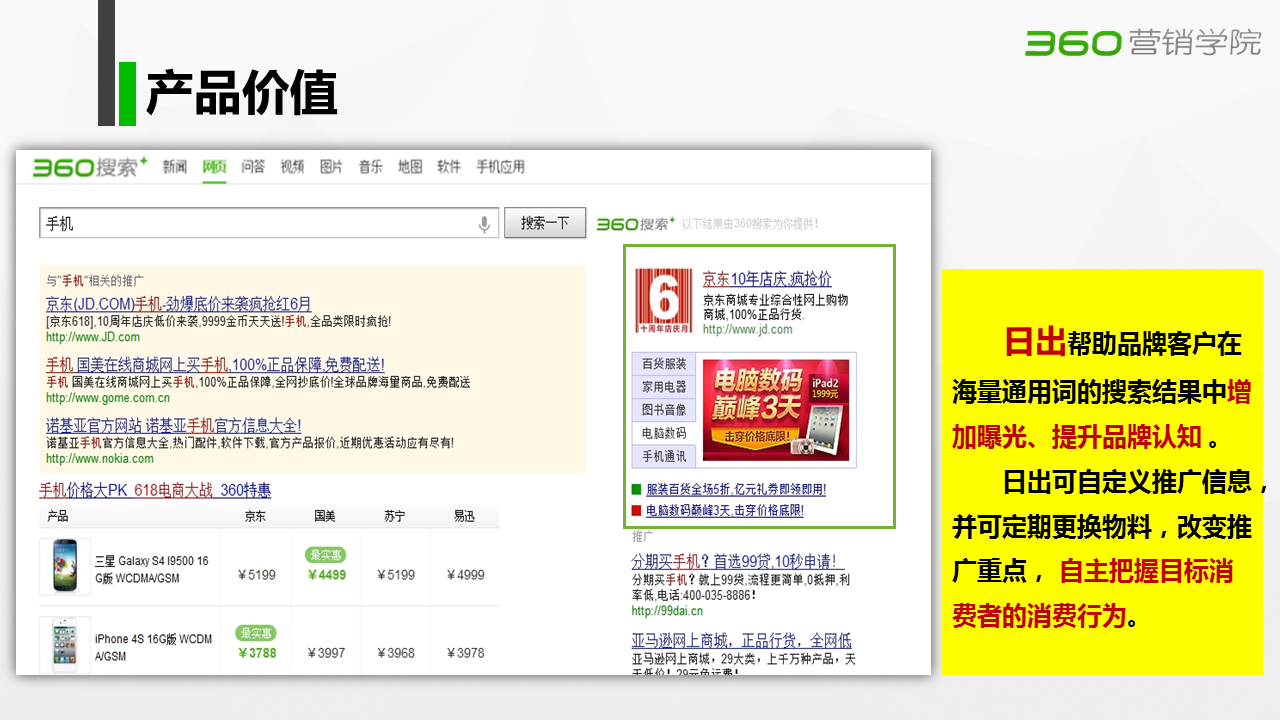The width and height of the screenshot is (1280, 720).
Task: Click the 电脑数码巅峰3天 banner ad
Action: (776, 410)
